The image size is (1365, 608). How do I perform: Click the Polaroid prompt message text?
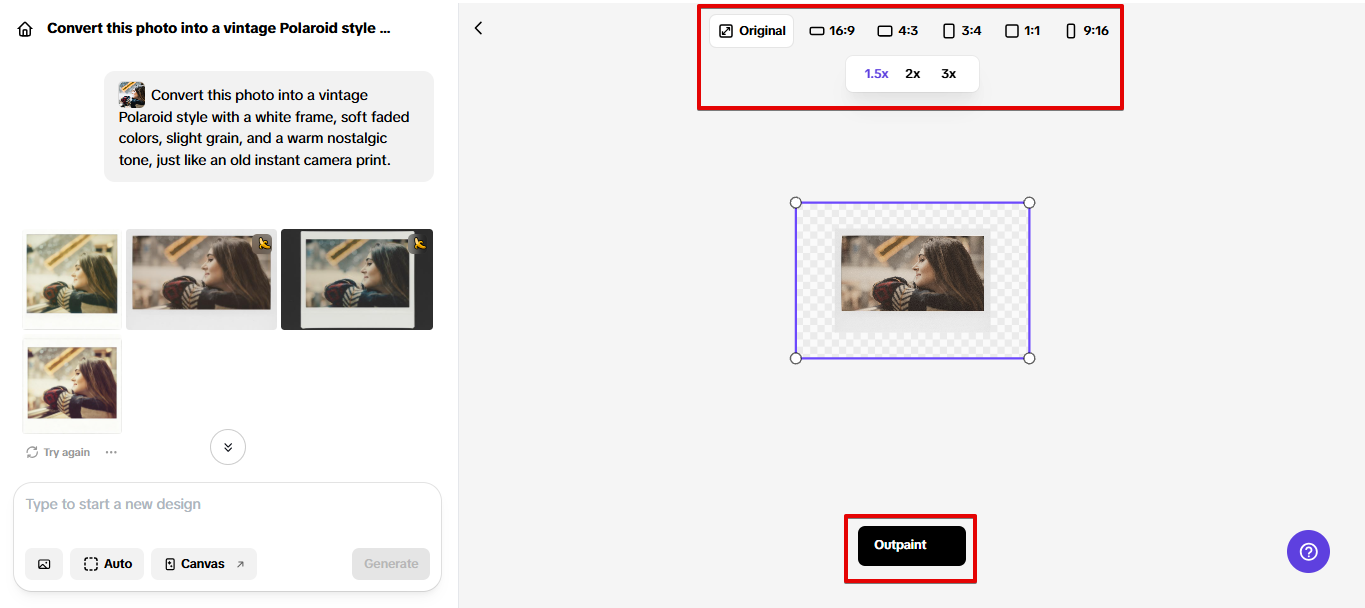pos(265,127)
